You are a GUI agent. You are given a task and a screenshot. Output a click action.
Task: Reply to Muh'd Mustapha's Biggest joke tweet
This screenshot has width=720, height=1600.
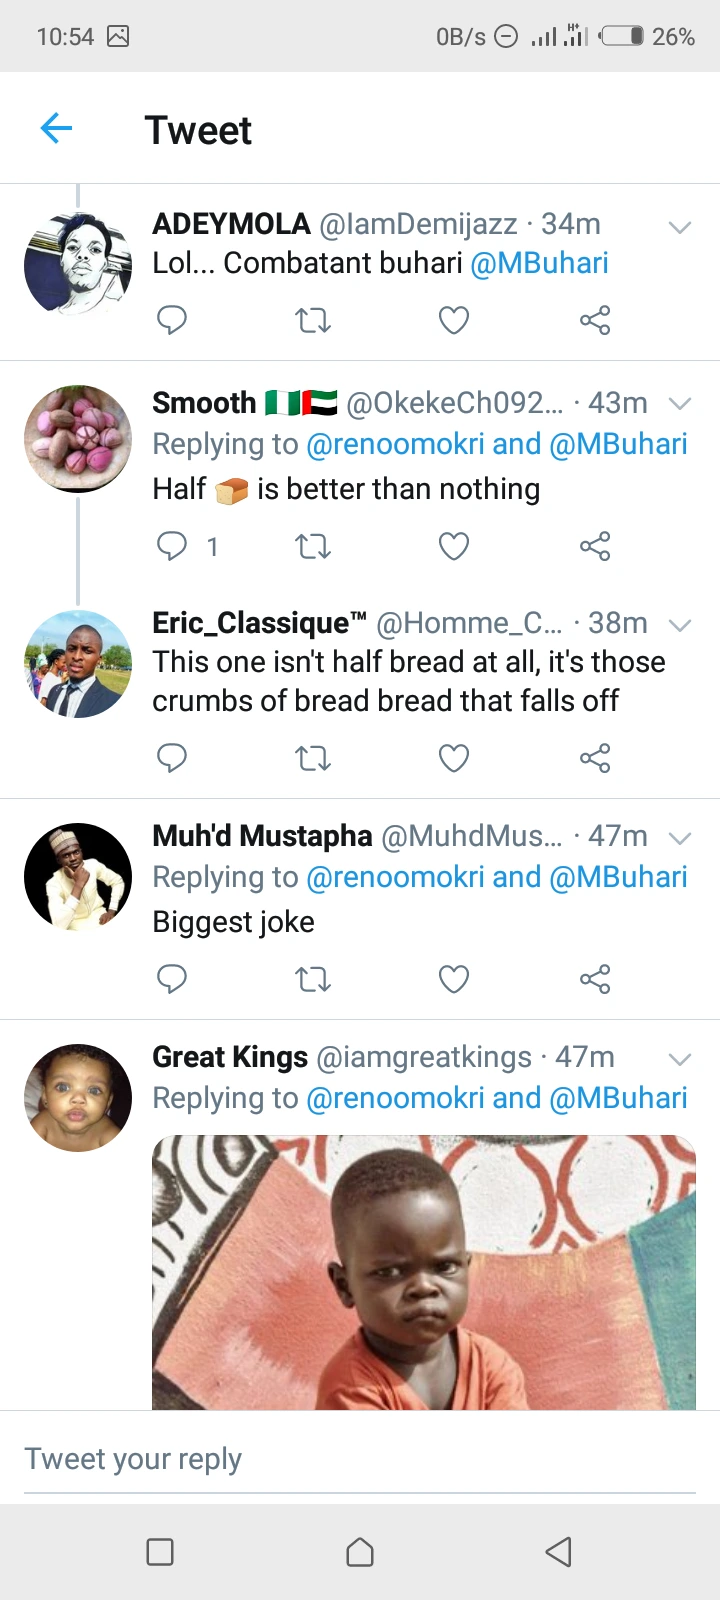[x=172, y=979]
